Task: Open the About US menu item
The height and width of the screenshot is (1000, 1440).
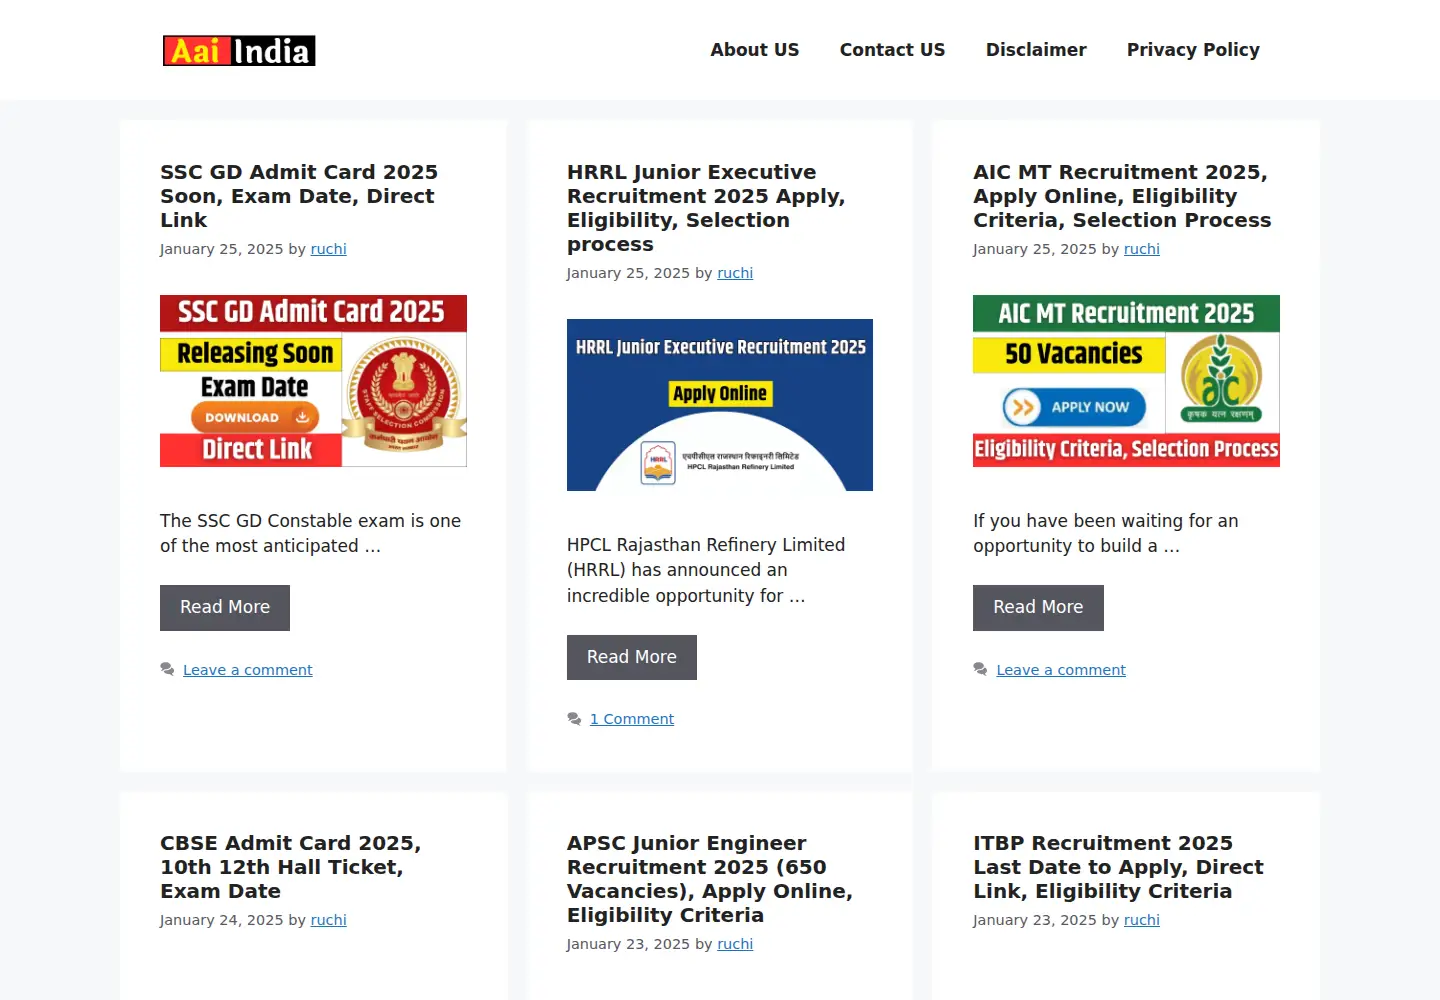Action: pos(755,50)
